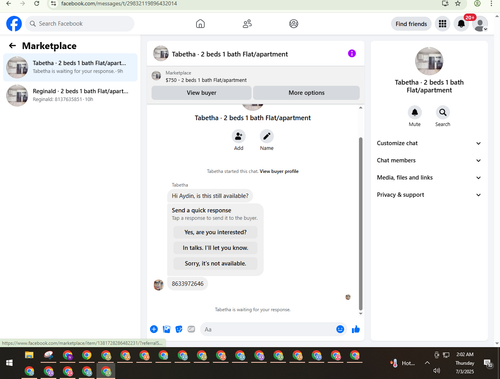Open the Windows notification center icon

(x=488, y=363)
